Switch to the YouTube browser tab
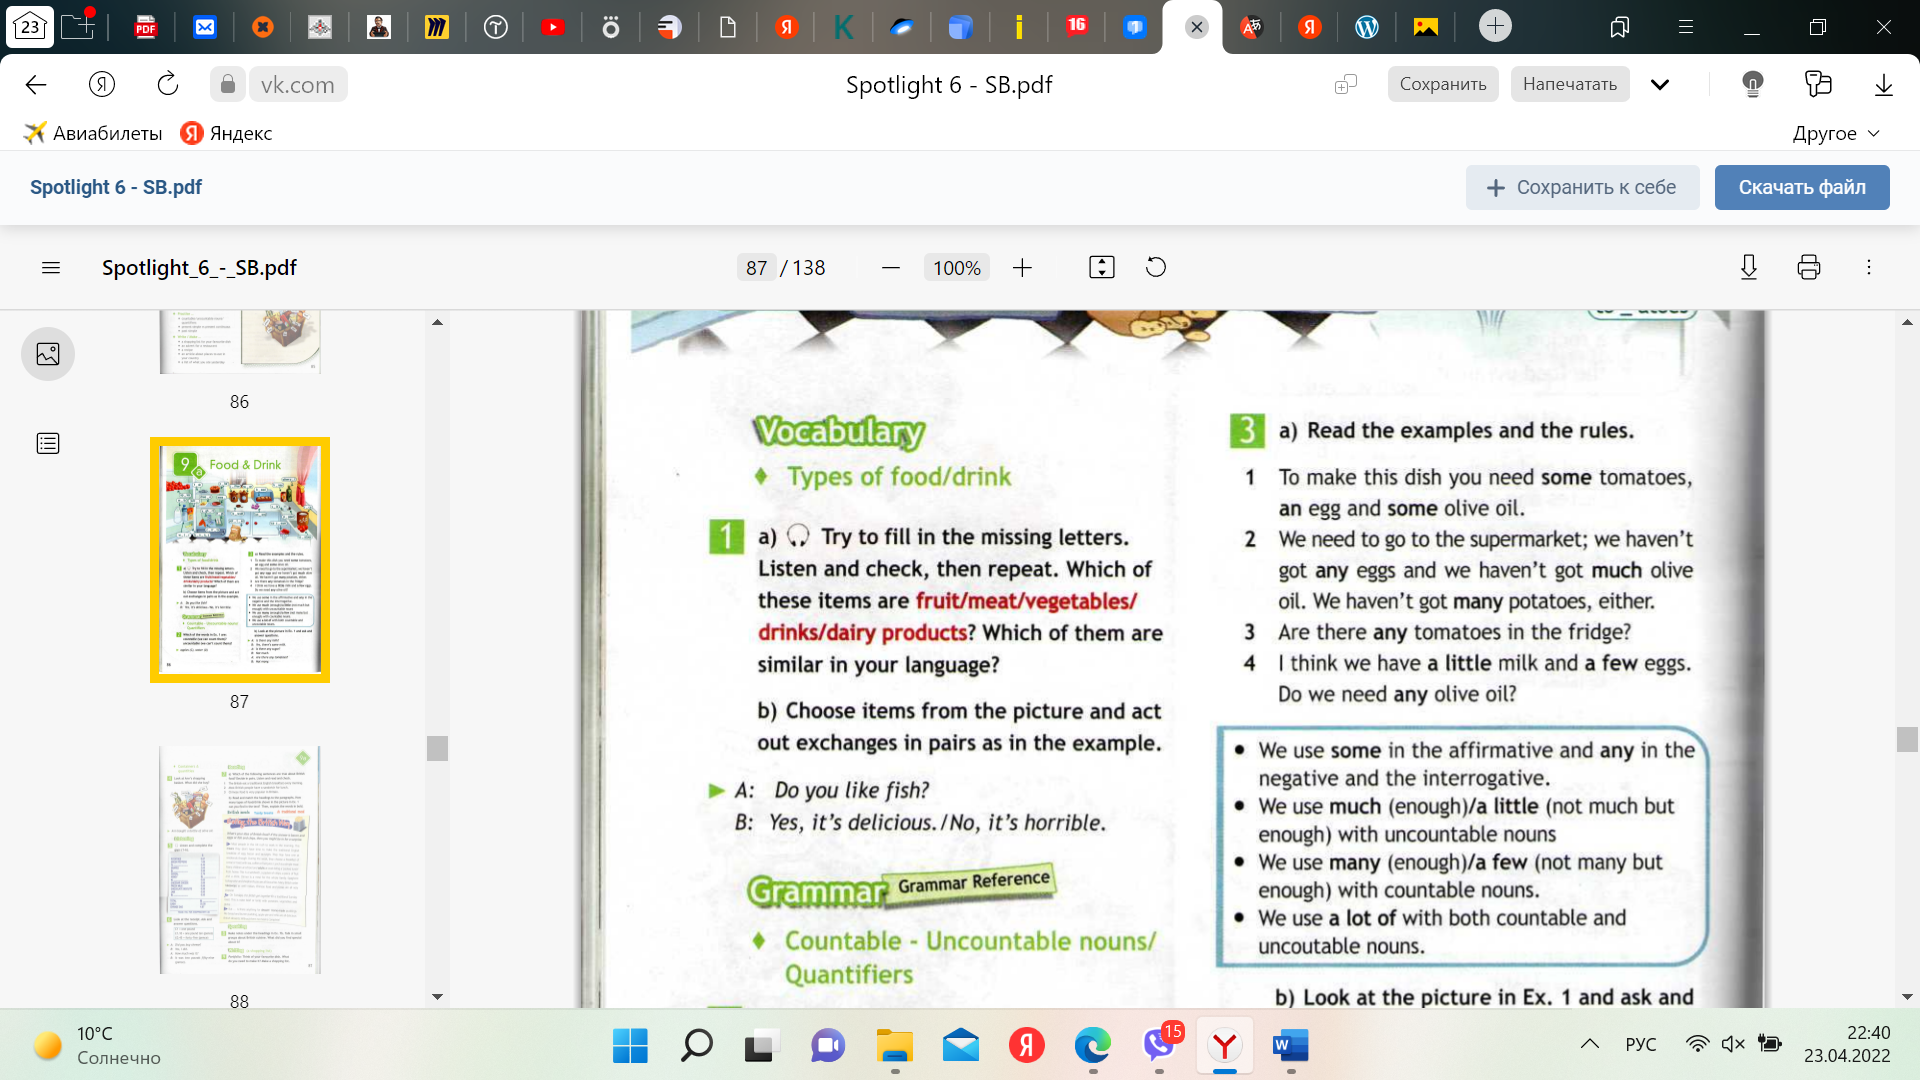 click(x=553, y=27)
